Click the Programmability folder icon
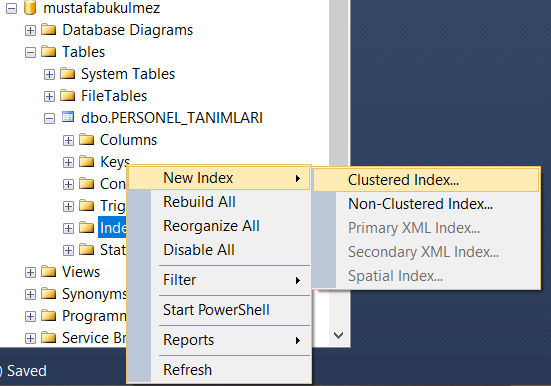 click(x=48, y=315)
